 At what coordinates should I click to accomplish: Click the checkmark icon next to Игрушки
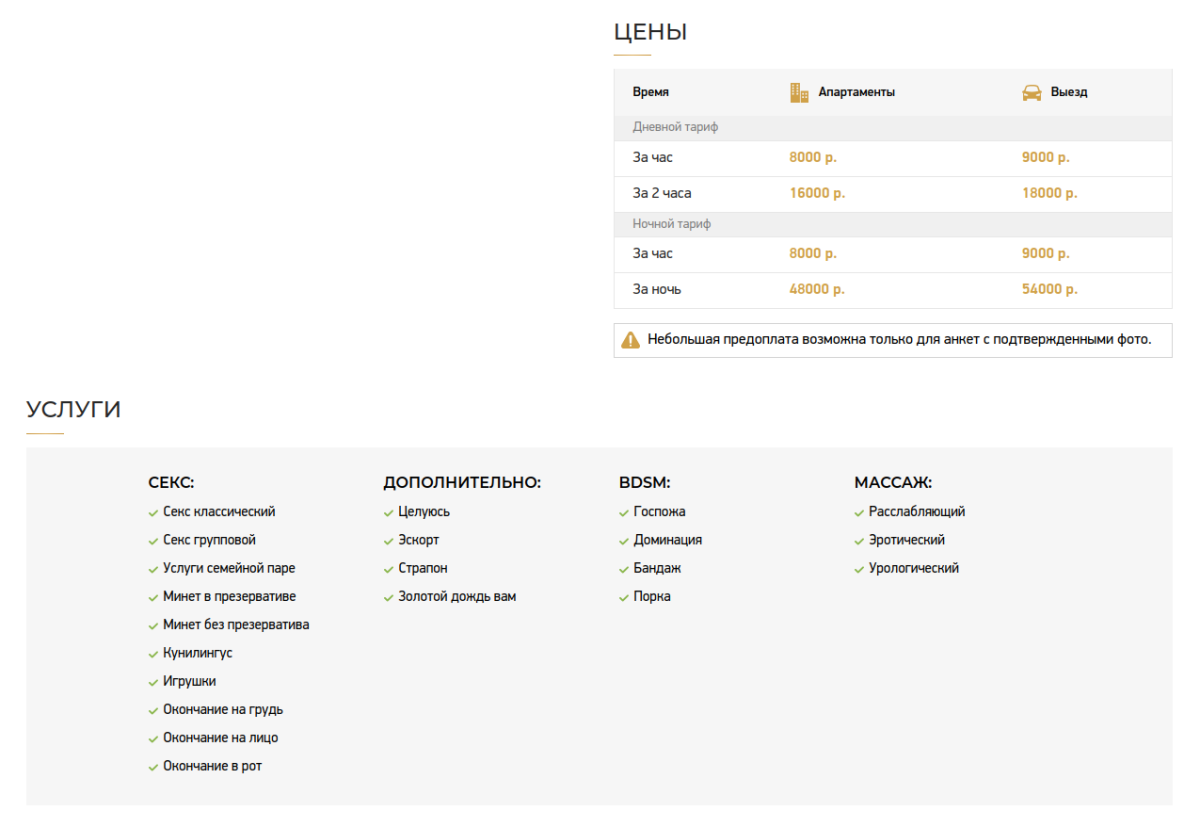click(153, 683)
